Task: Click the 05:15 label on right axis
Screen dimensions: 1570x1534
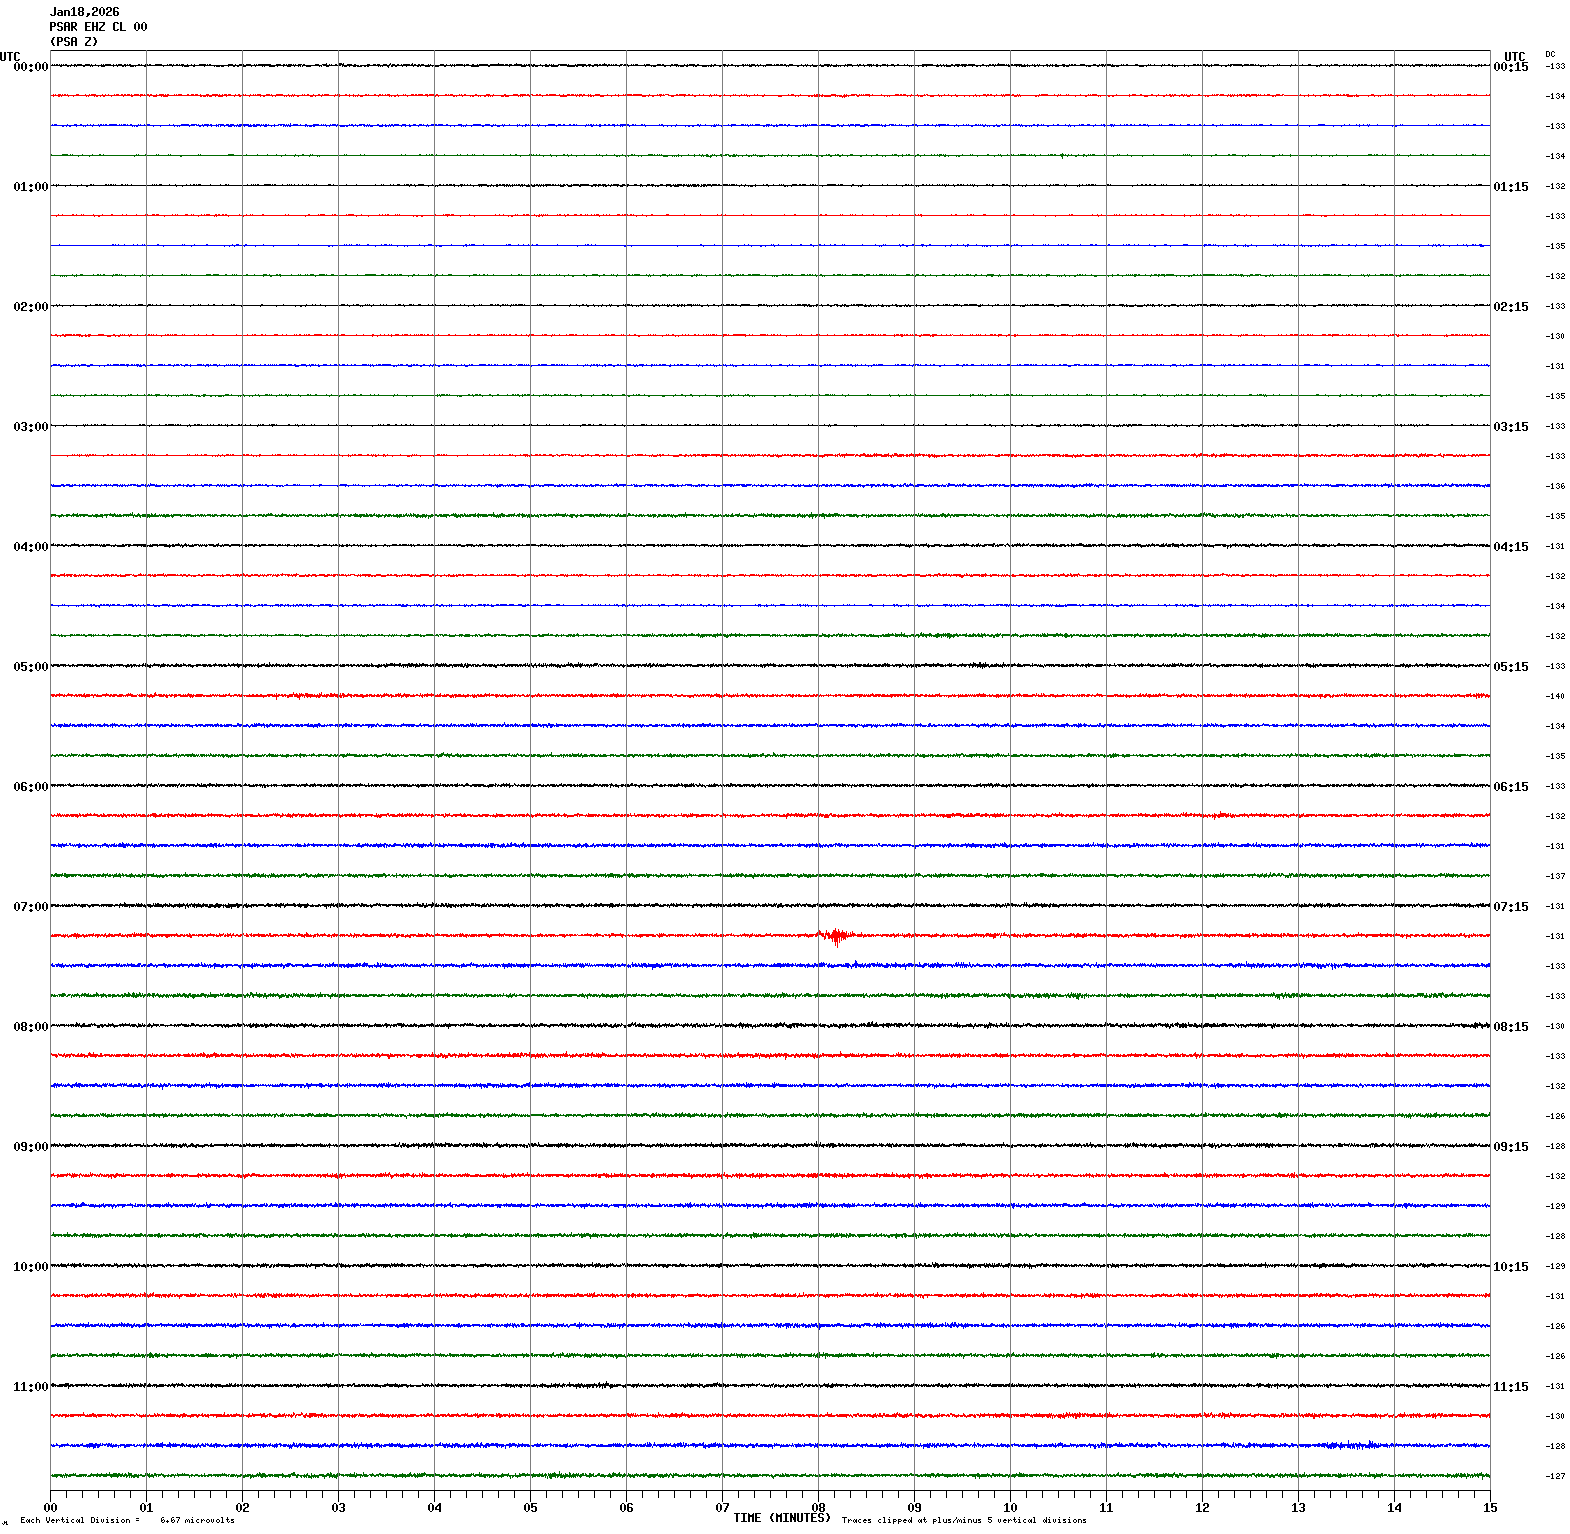Action: [1510, 667]
